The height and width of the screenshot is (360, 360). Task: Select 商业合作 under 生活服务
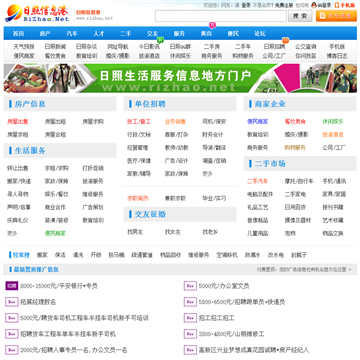55,207
